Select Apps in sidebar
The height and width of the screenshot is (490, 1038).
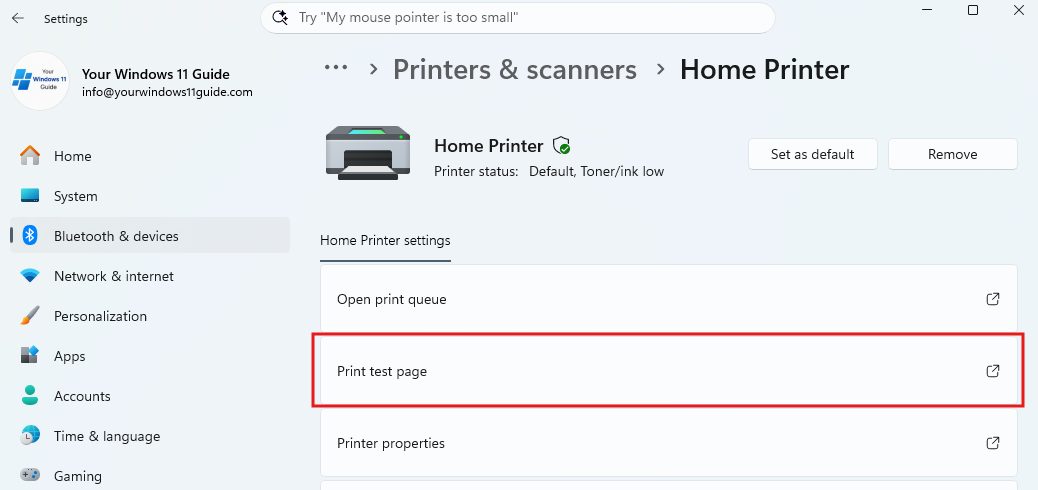tap(150, 356)
